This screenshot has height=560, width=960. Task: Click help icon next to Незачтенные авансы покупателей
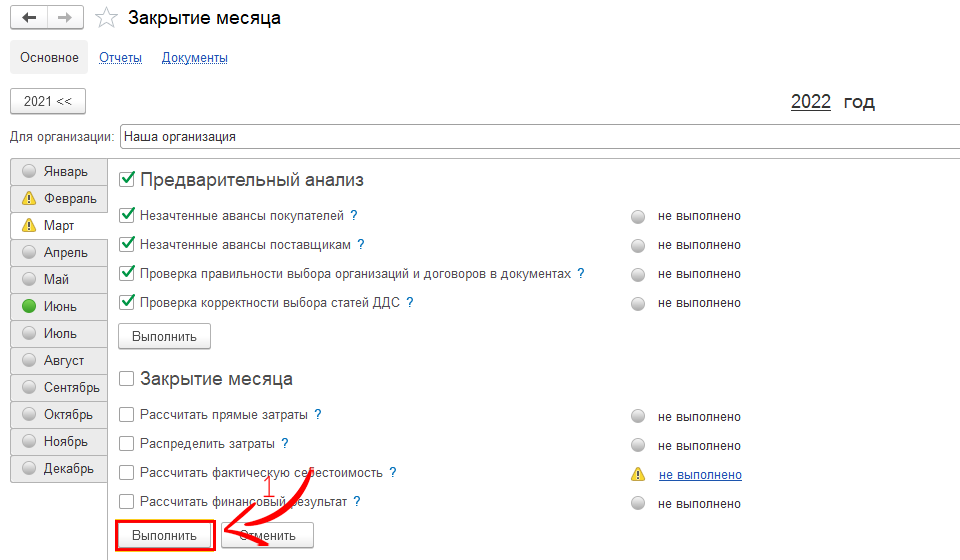[354, 215]
